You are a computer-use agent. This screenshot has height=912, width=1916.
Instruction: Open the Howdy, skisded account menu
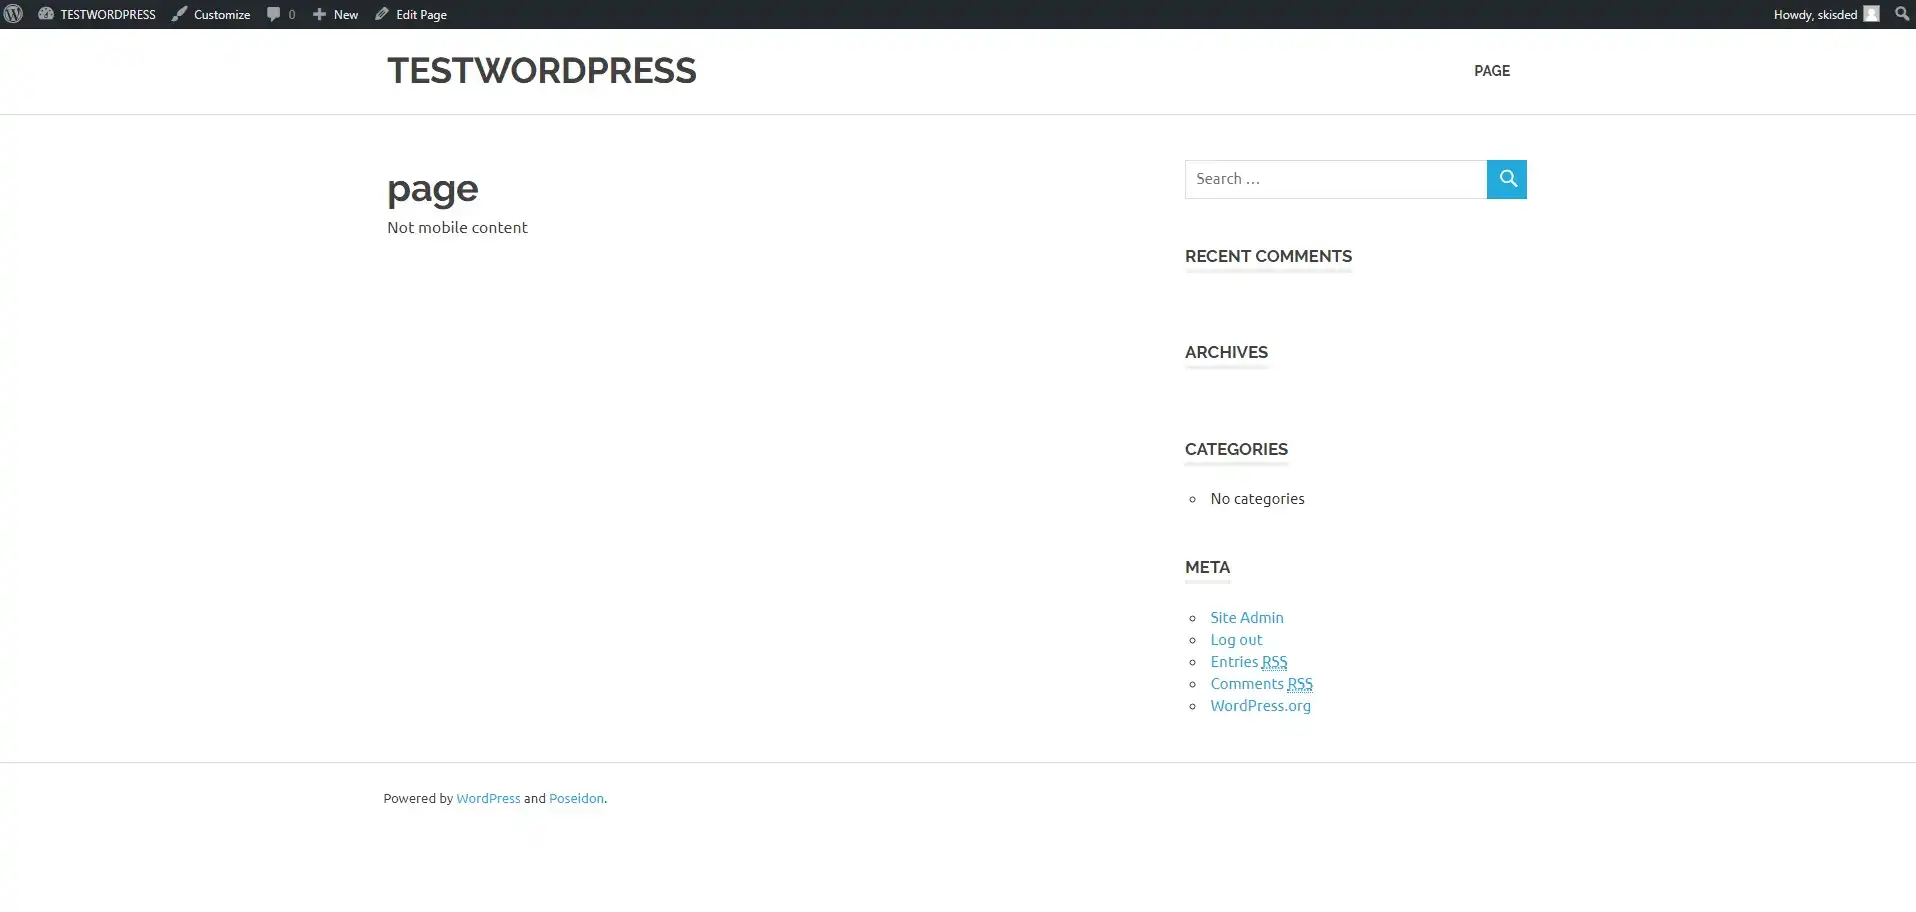1818,14
